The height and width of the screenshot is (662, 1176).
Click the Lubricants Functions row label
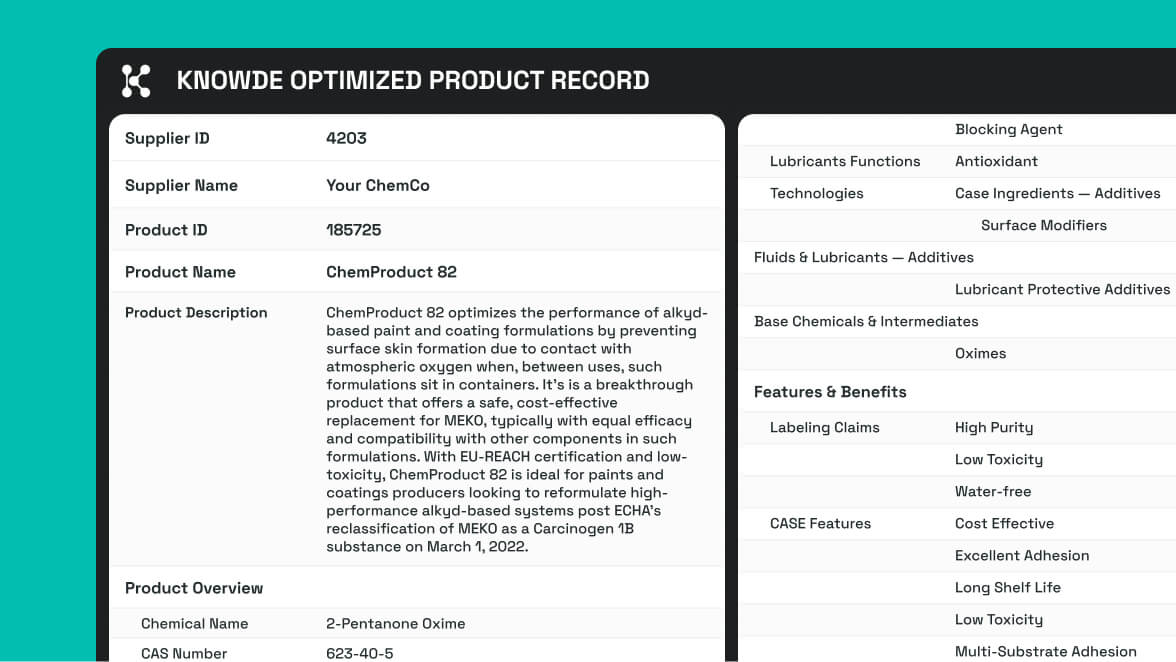pos(844,161)
